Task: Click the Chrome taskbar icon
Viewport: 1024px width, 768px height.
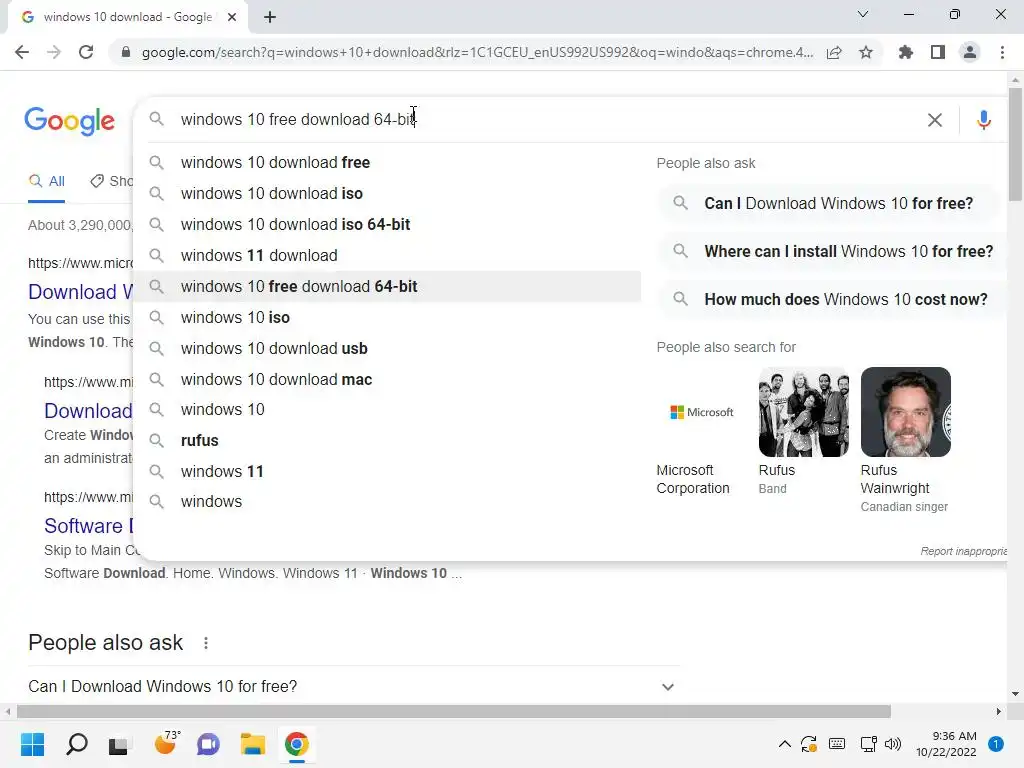Action: pos(296,744)
